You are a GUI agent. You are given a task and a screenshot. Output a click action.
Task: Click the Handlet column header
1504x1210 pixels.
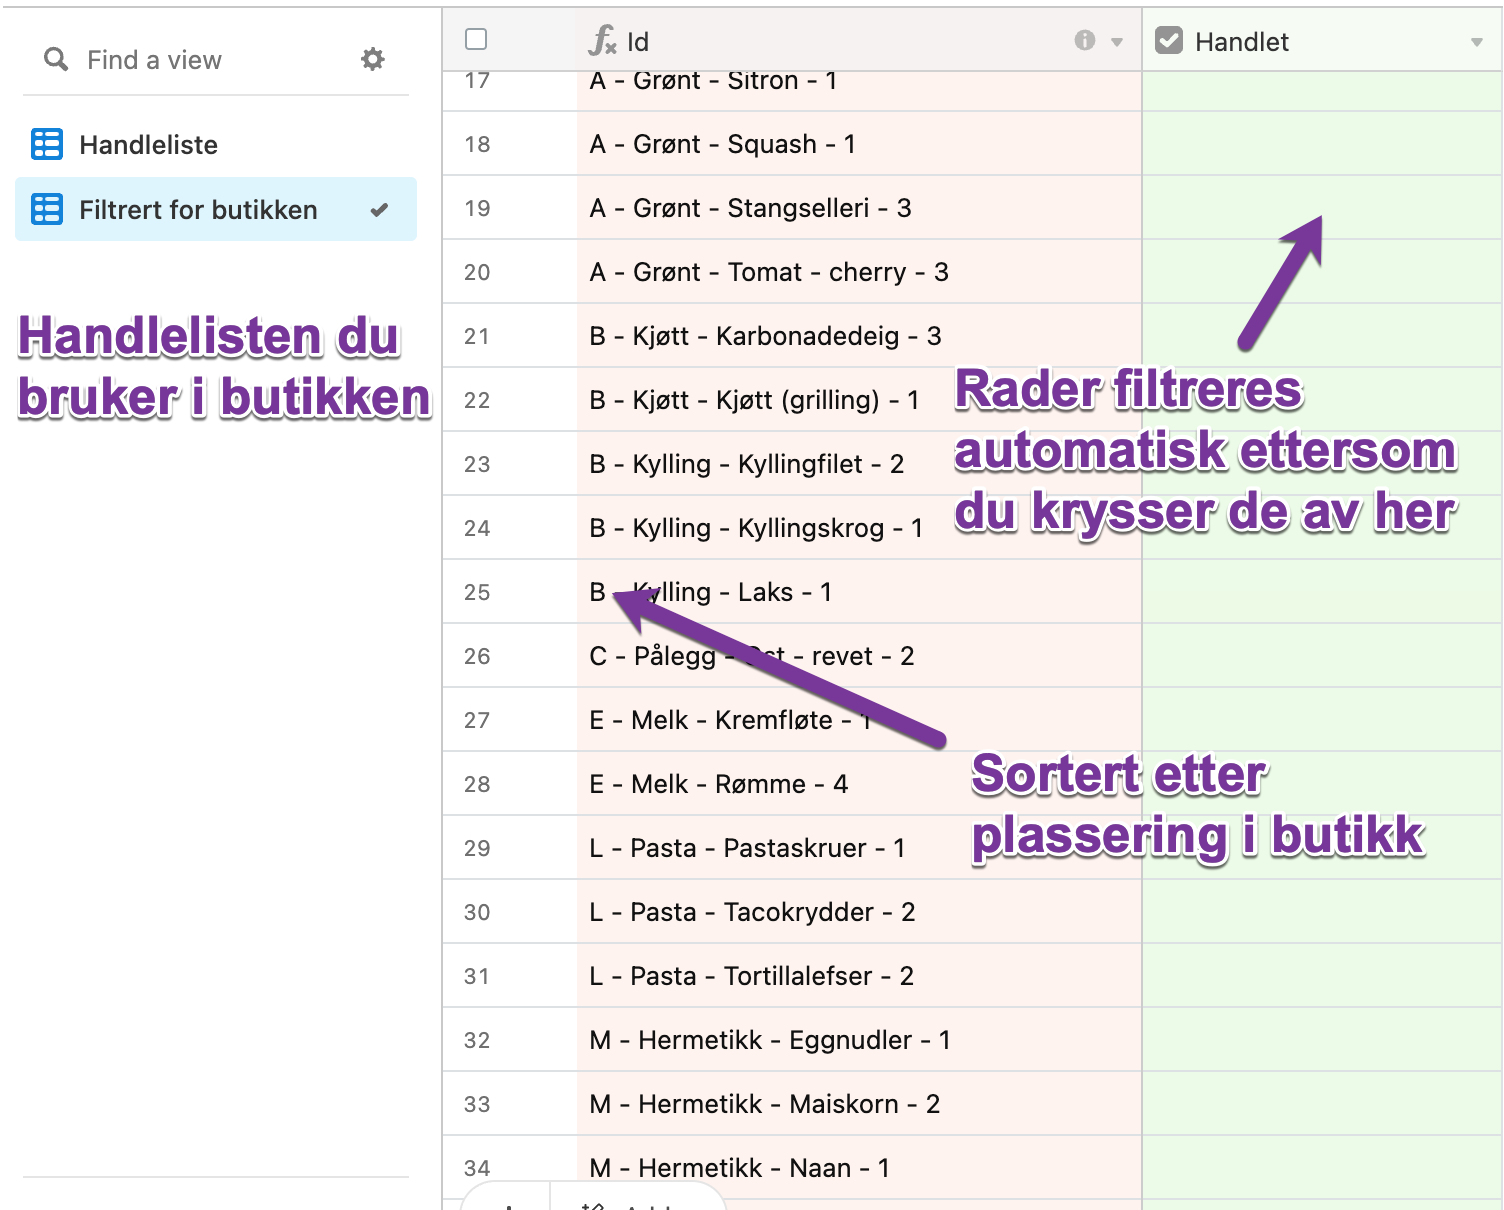tap(1322, 41)
